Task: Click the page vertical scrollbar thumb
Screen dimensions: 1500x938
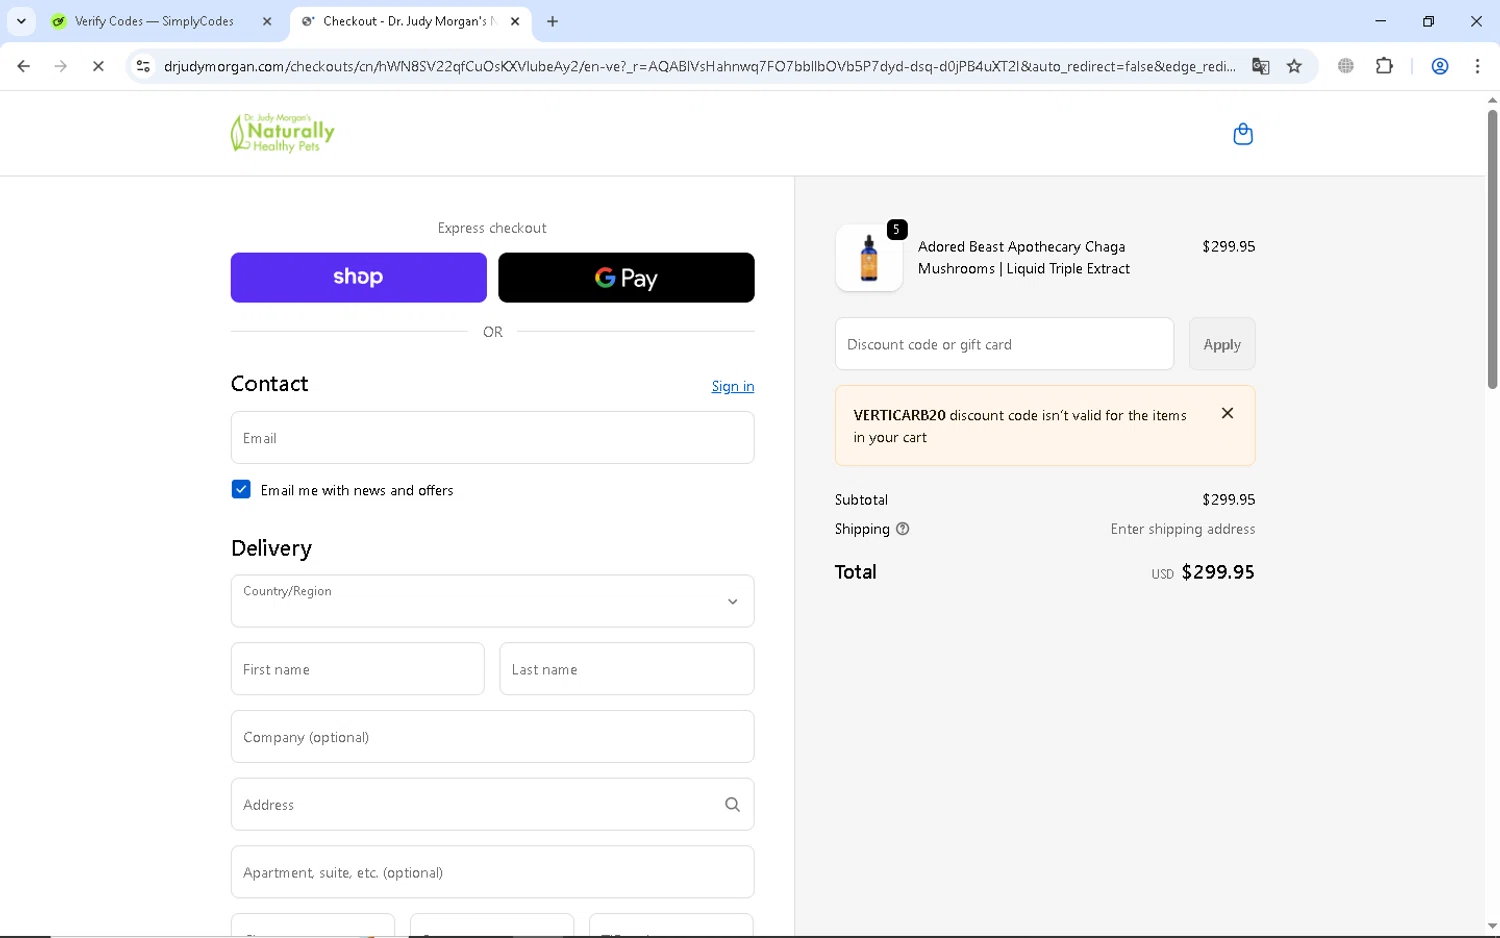Action: pos(1492,248)
